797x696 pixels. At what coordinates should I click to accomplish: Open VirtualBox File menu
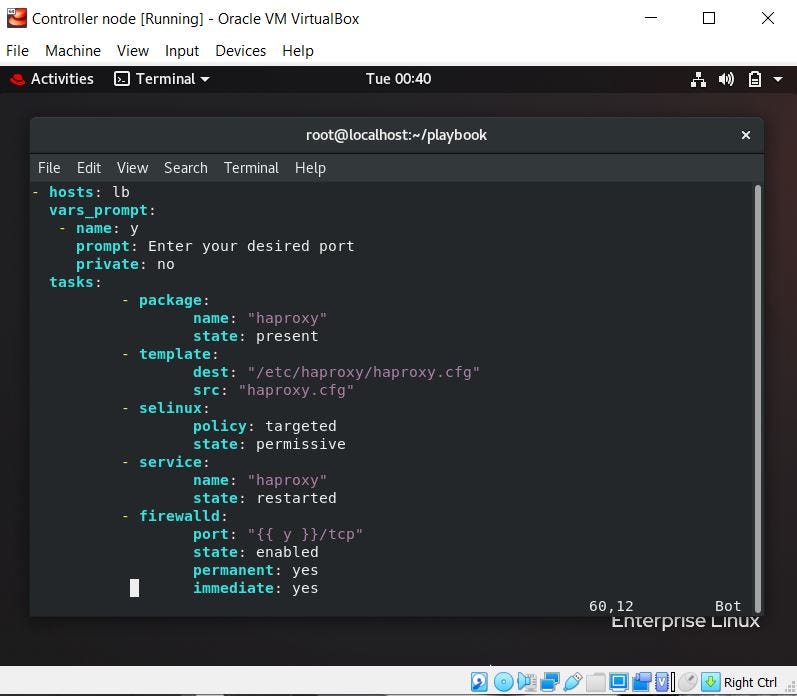pyautogui.click(x=17, y=51)
